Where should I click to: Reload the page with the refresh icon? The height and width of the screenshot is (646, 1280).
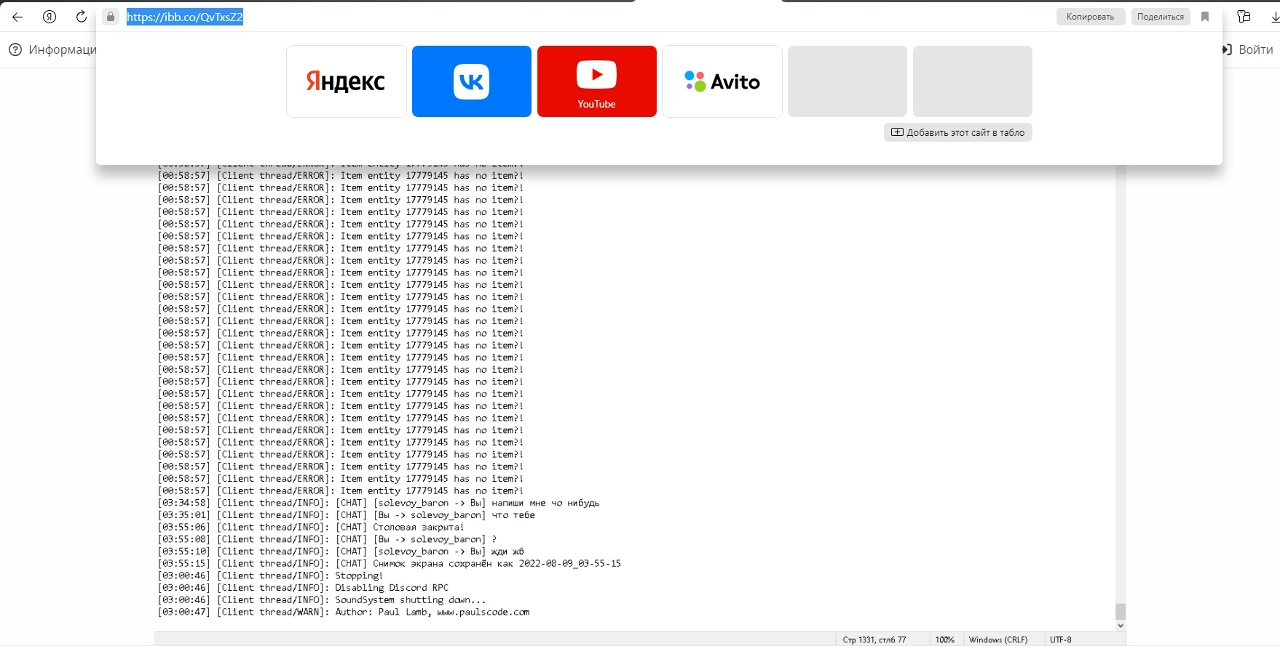click(81, 17)
